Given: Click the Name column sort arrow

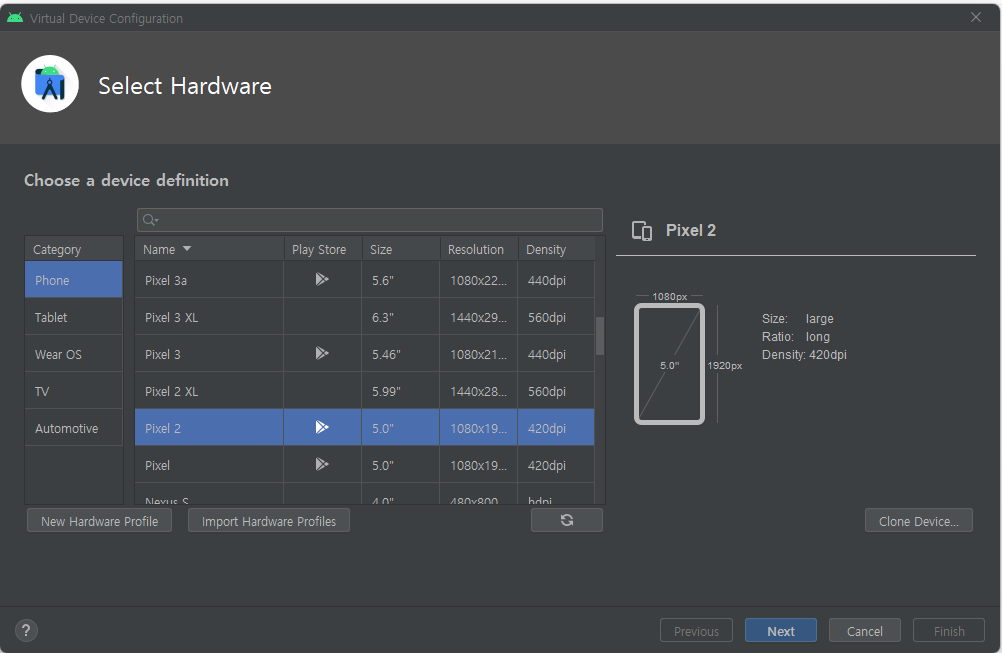Looking at the screenshot, I should (x=187, y=249).
